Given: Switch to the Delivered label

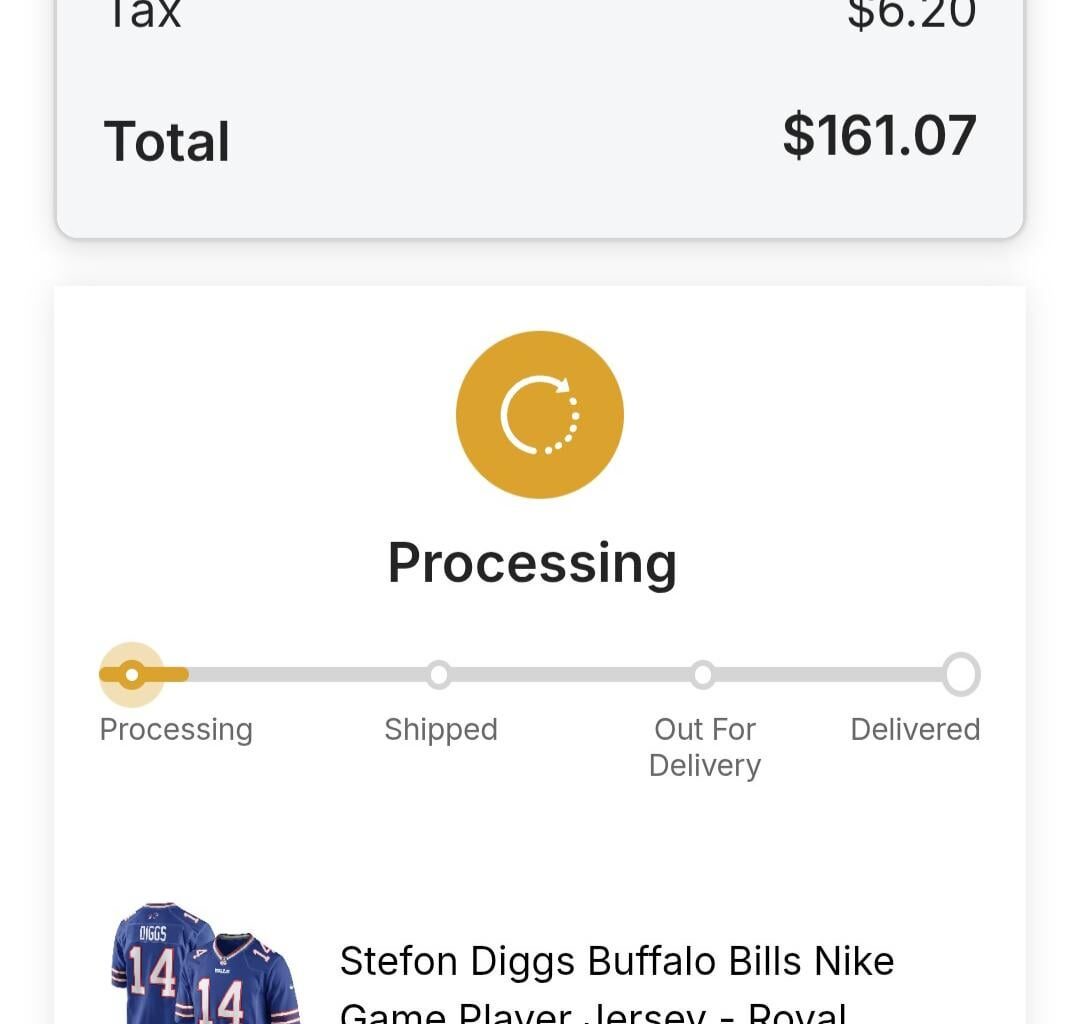Looking at the screenshot, I should coord(915,729).
